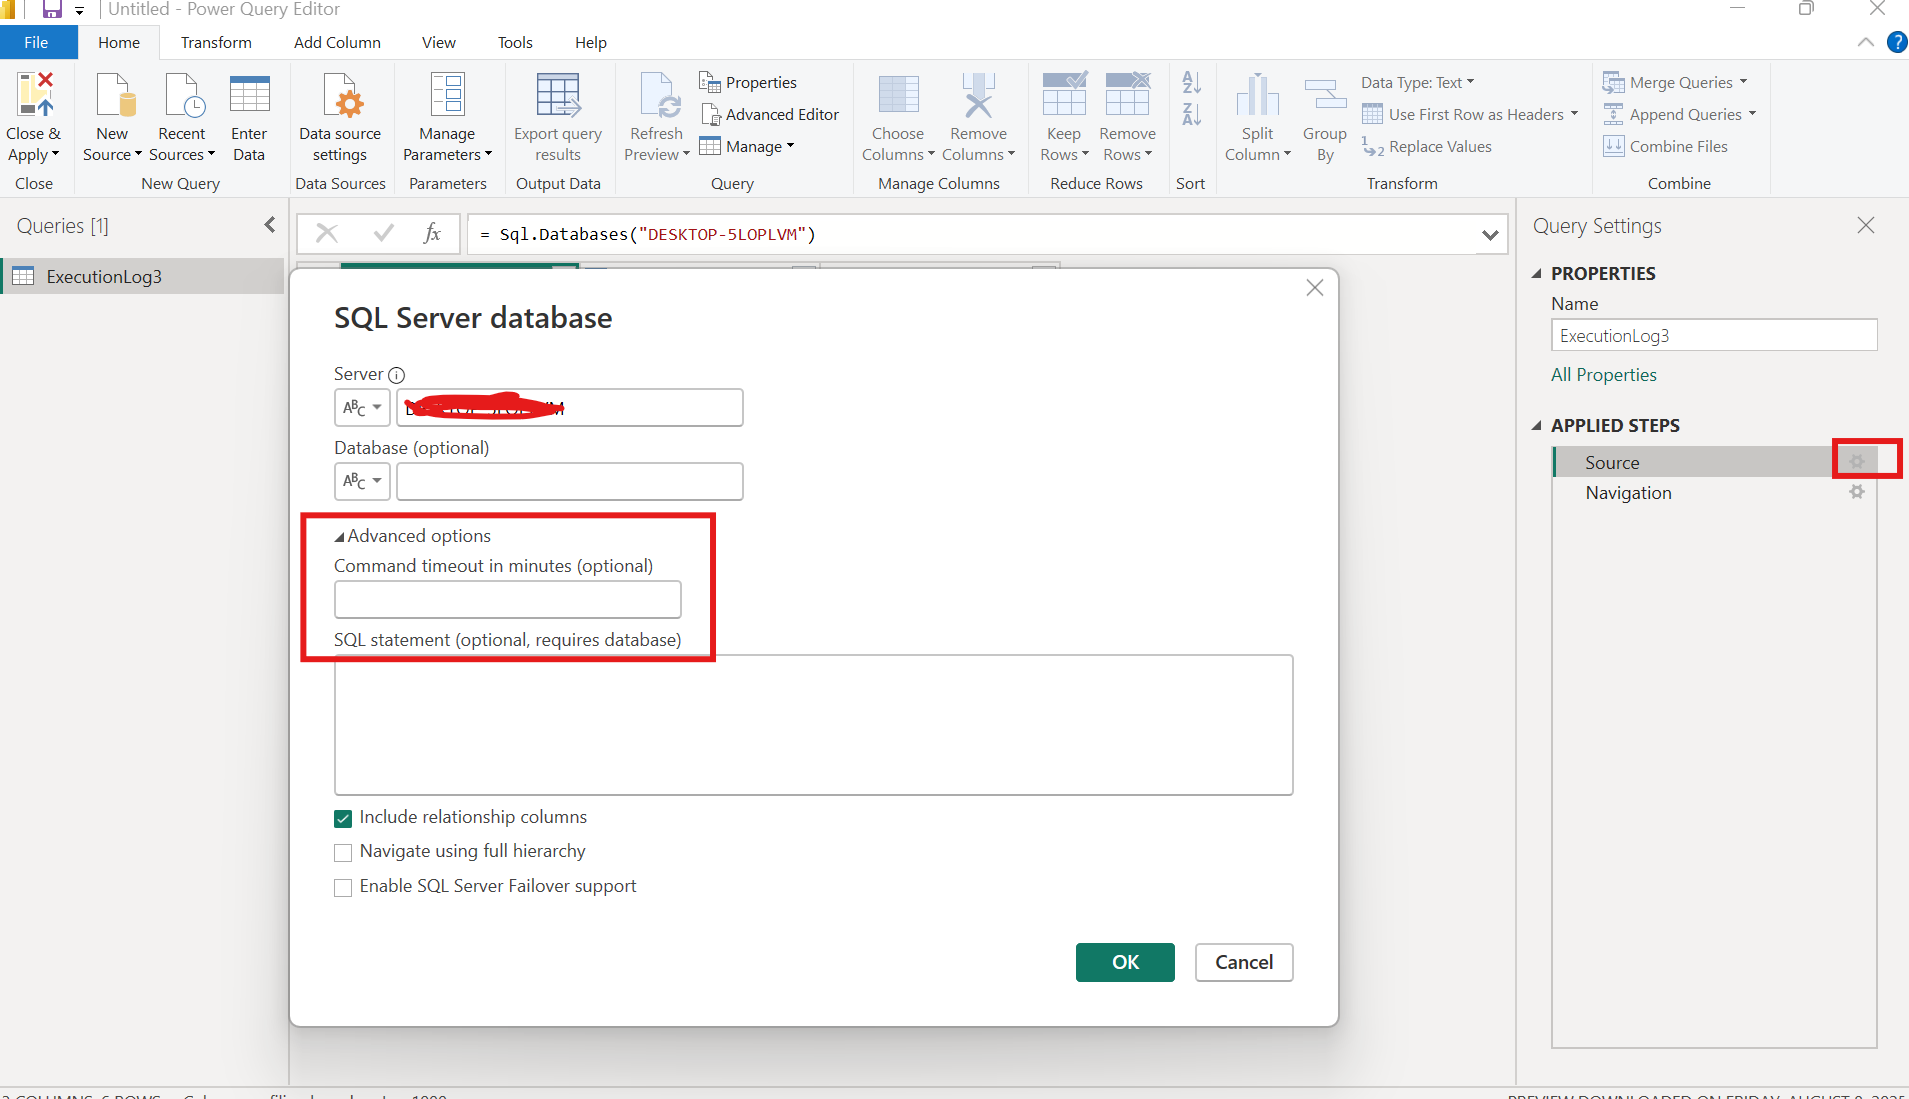Click the Enter Data table icon
The width and height of the screenshot is (1909, 1099).
click(x=249, y=95)
